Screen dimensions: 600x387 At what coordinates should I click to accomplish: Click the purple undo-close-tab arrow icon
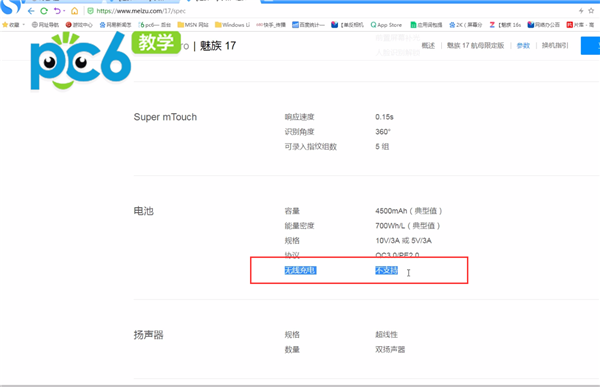coord(57,11)
